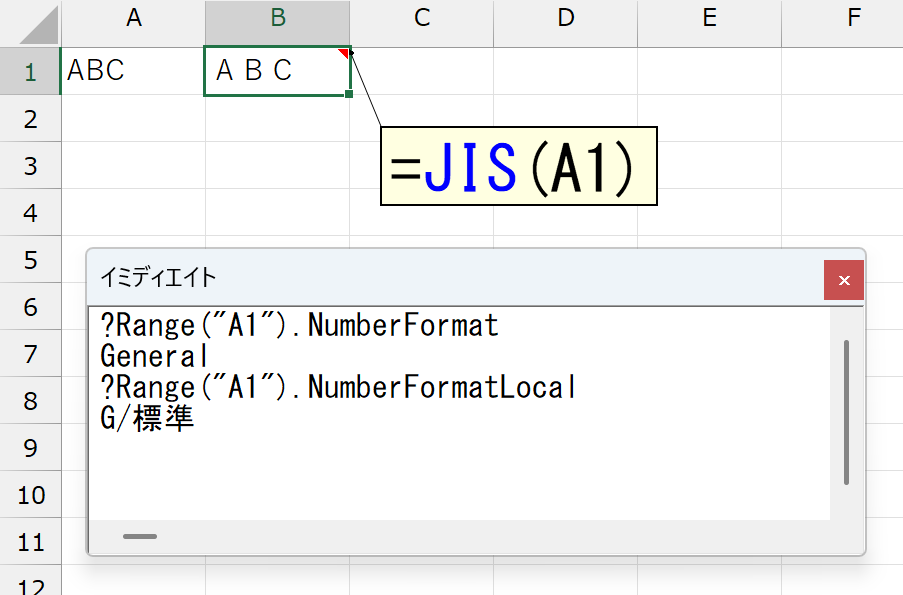This screenshot has width=903, height=595.
Task: Click the vertical scrollbar in Immediate window
Action: tap(846, 412)
